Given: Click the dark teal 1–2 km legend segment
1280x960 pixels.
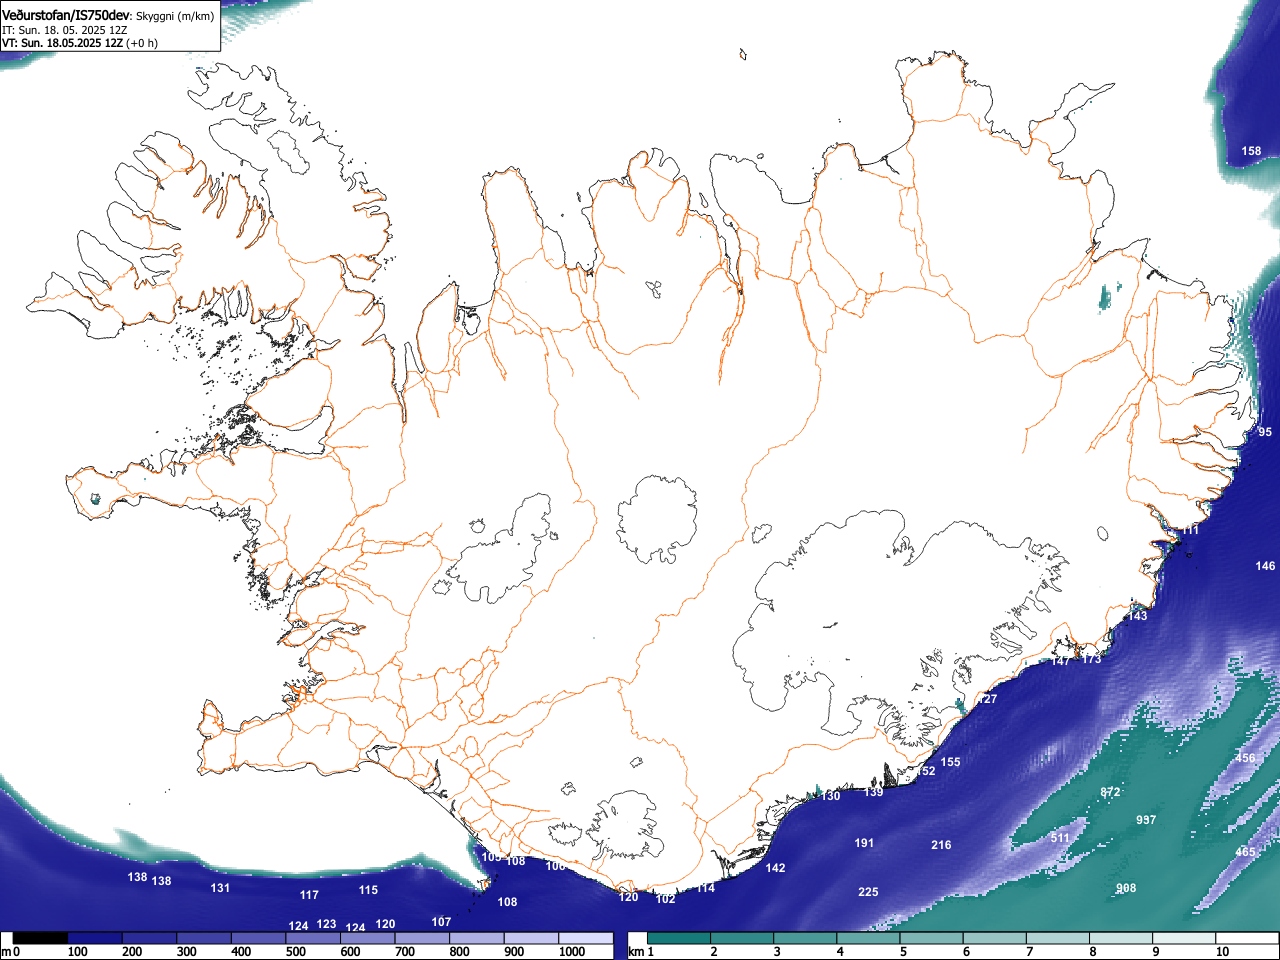Looking at the screenshot, I should [680, 938].
